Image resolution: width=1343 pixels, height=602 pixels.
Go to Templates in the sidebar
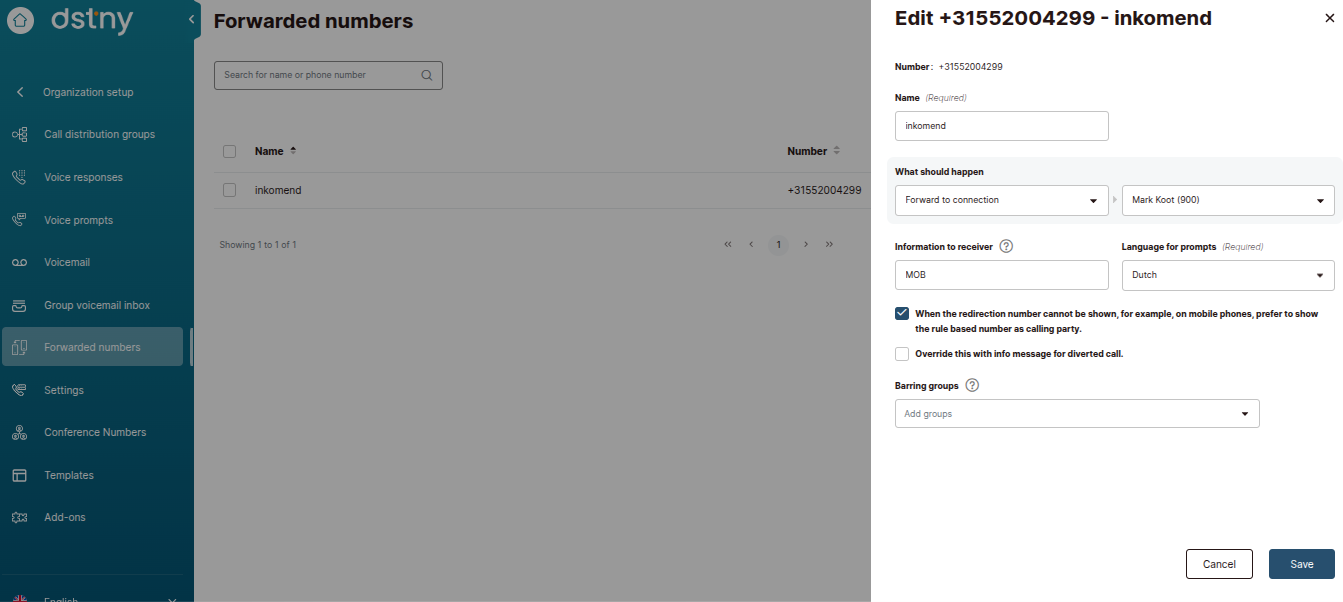69,476
